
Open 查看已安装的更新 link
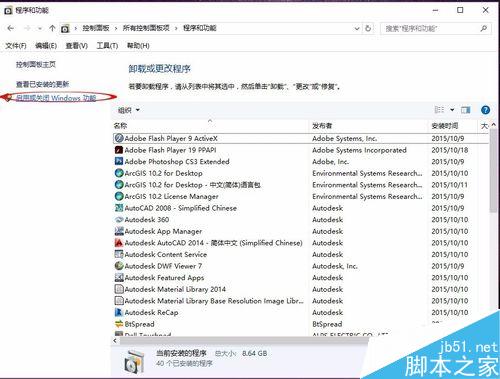43,84
